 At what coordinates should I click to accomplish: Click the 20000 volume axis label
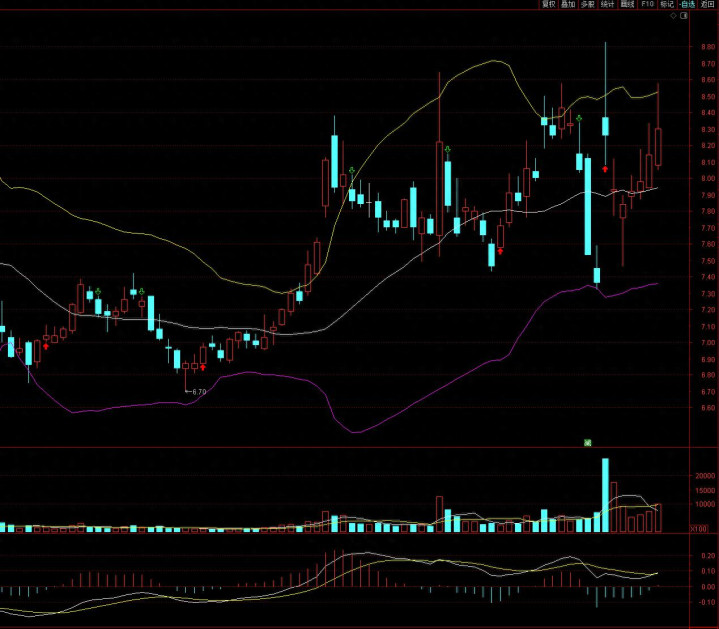tap(705, 476)
